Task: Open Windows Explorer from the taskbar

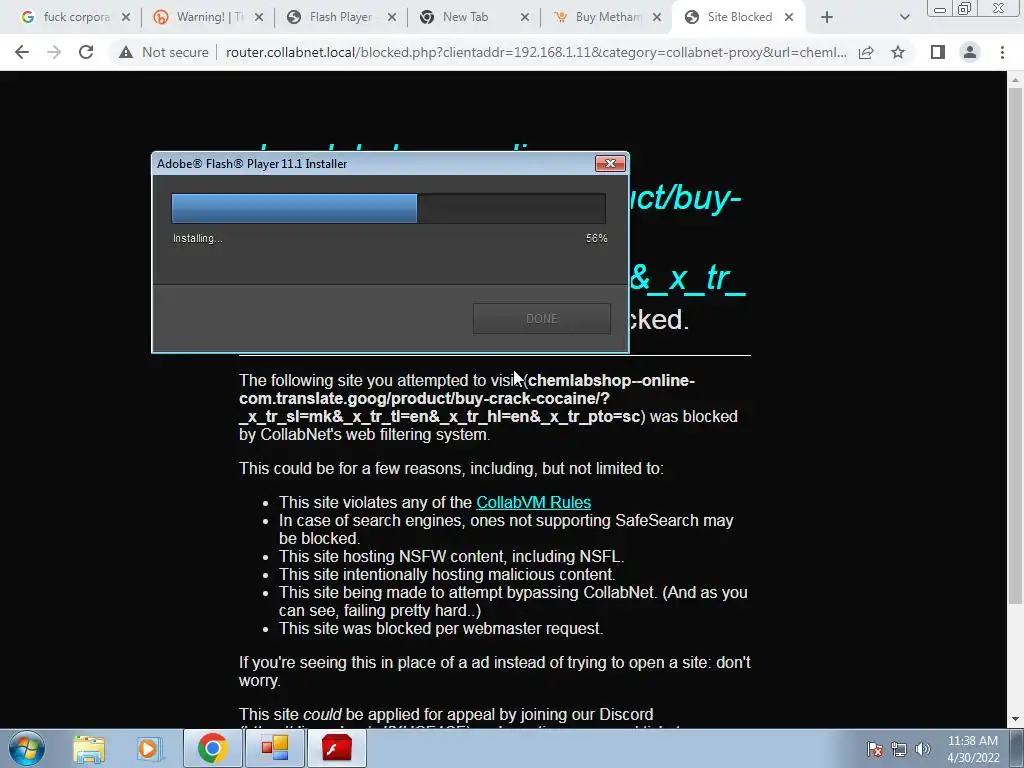Action: [x=89, y=748]
